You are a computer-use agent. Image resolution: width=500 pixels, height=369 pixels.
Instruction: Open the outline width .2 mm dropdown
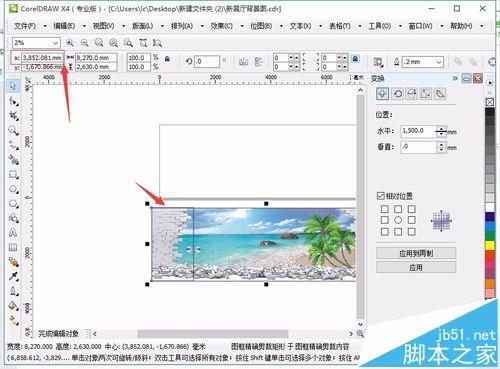[439, 62]
